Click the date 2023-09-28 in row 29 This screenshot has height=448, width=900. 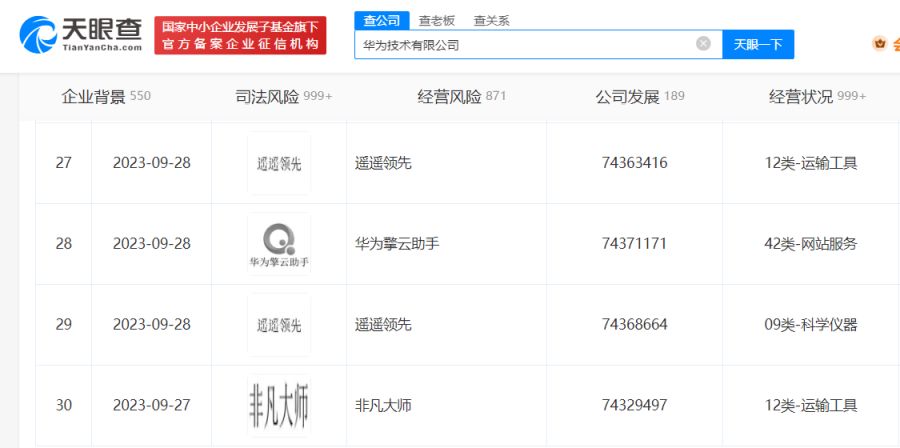coord(152,325)
